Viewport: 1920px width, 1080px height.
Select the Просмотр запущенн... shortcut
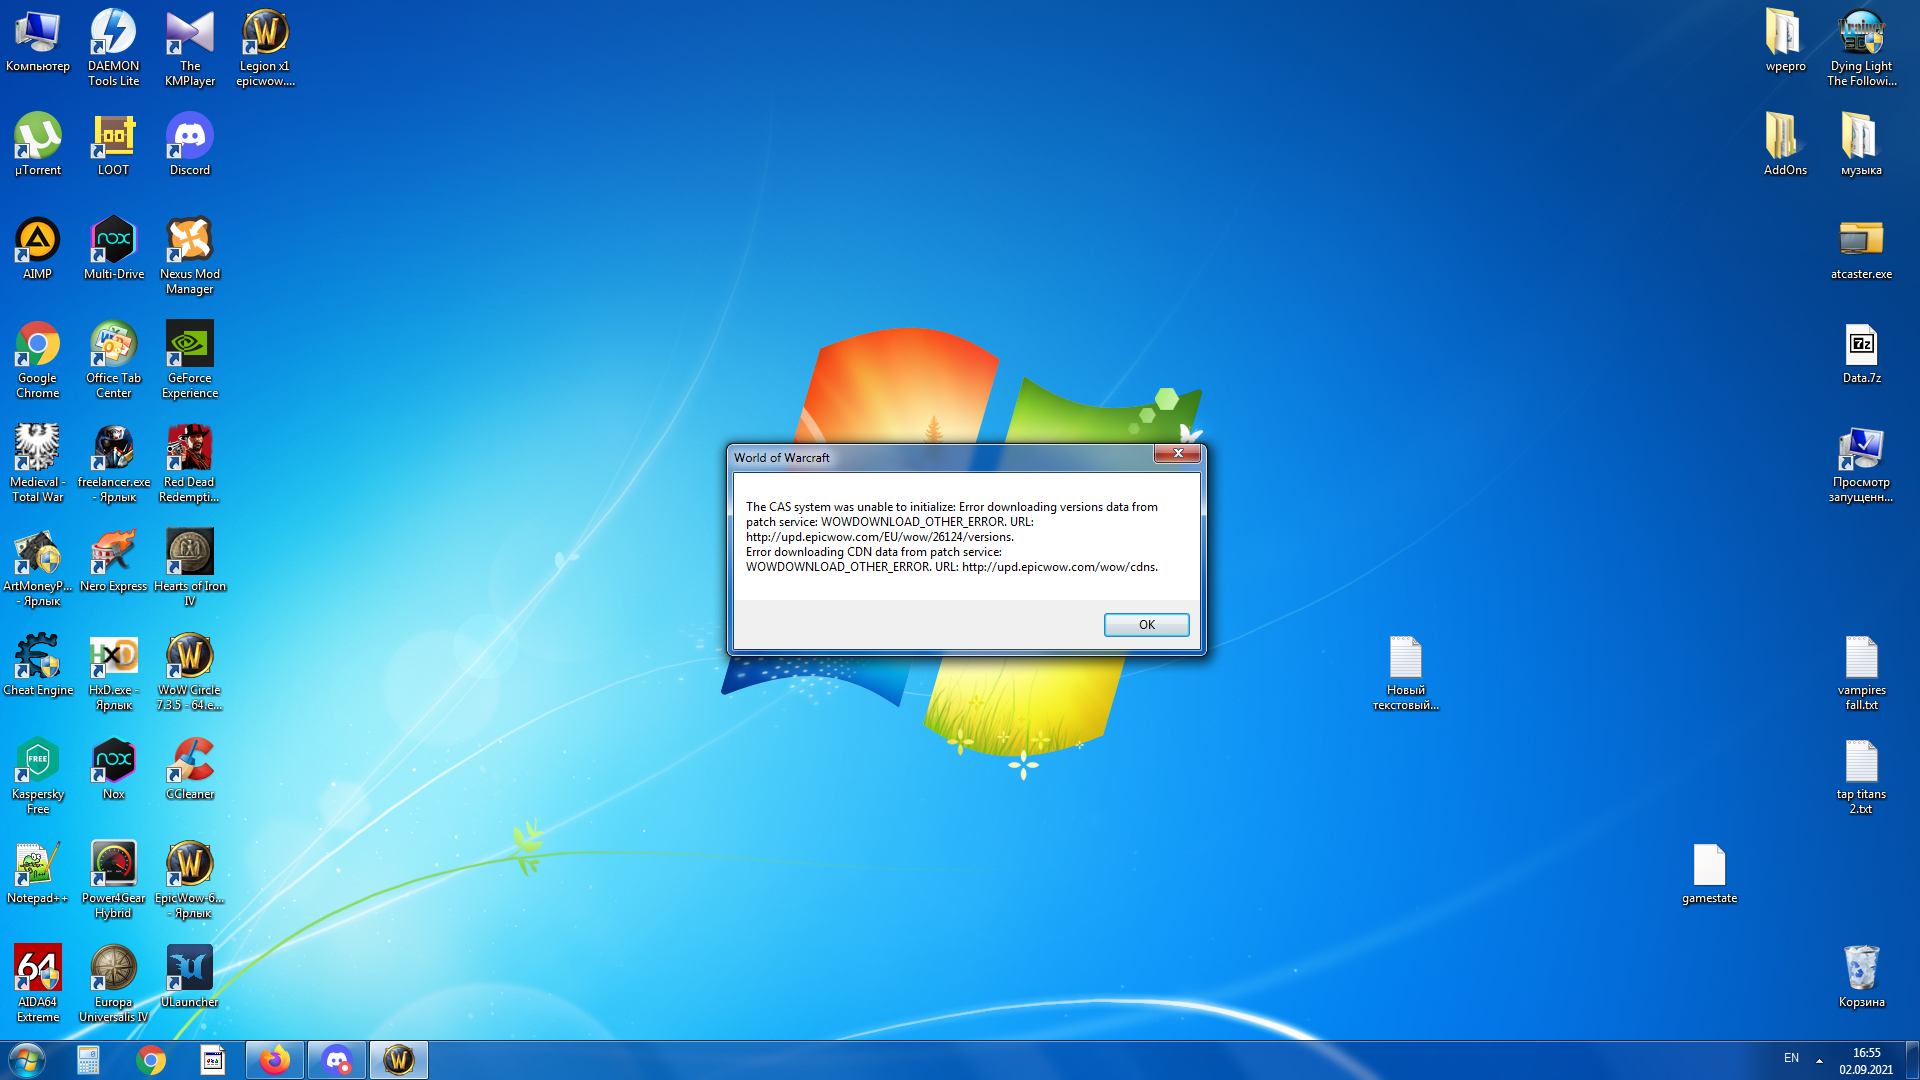(1861, 464)
